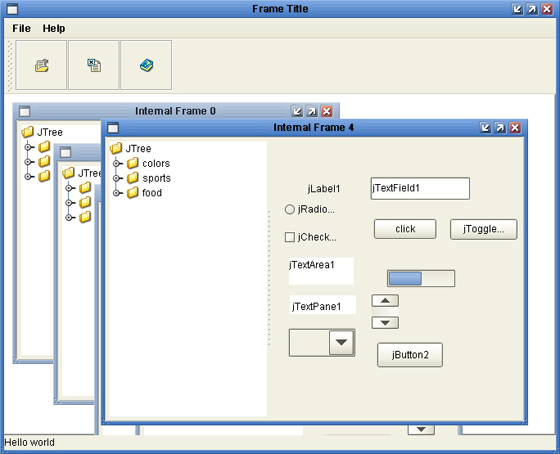Click Internal Frame 4 system menu icon
The height and width of the screenshot is (454, 560).
click(113, 128)
